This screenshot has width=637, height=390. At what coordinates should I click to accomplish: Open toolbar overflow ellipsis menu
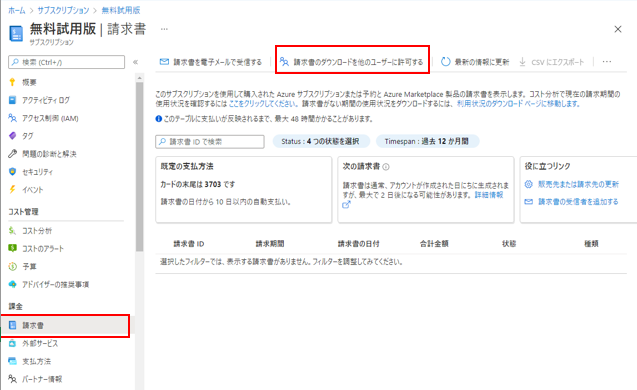coord(607,62)
